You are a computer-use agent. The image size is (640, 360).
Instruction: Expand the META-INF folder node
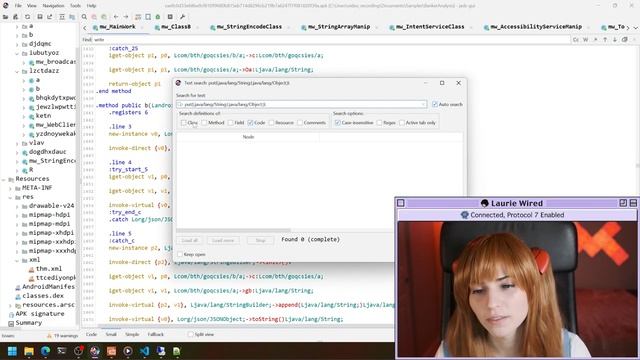[x=10, y=188]
